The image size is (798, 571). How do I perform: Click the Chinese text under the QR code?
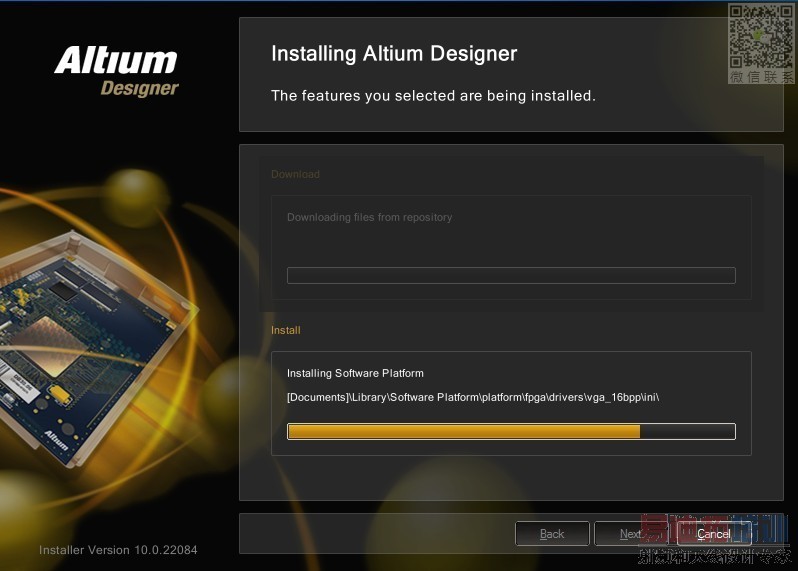[x=761, y=77]
